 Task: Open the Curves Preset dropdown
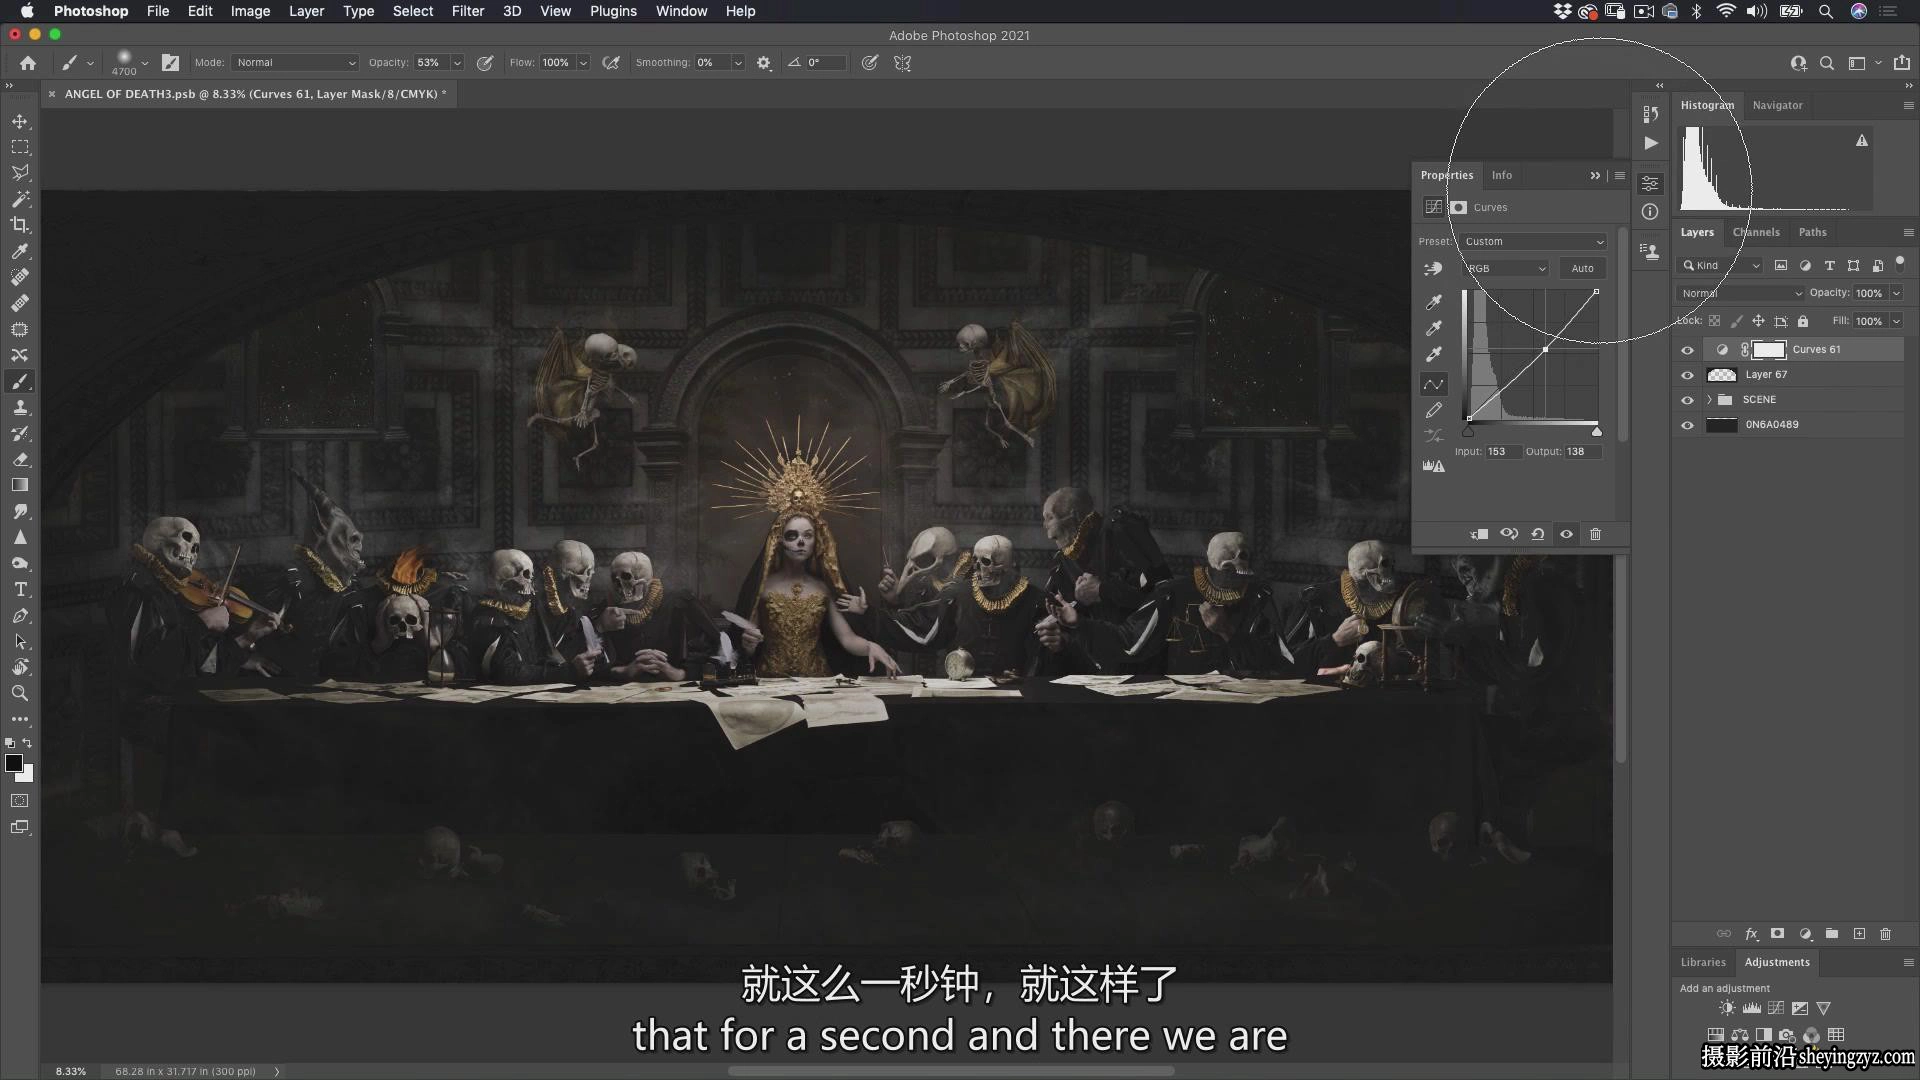tap(1533, 242)
